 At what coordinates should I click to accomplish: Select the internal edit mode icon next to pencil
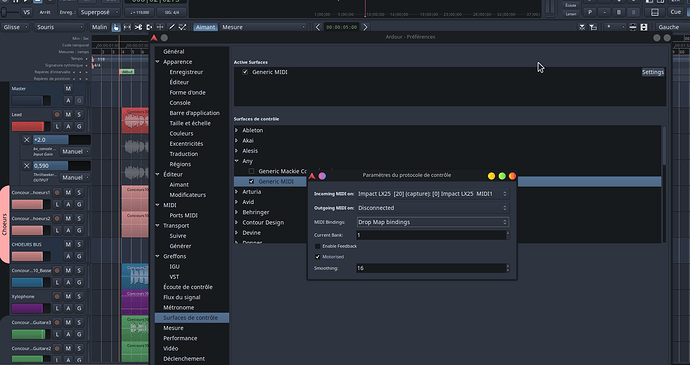pos(183,27)
